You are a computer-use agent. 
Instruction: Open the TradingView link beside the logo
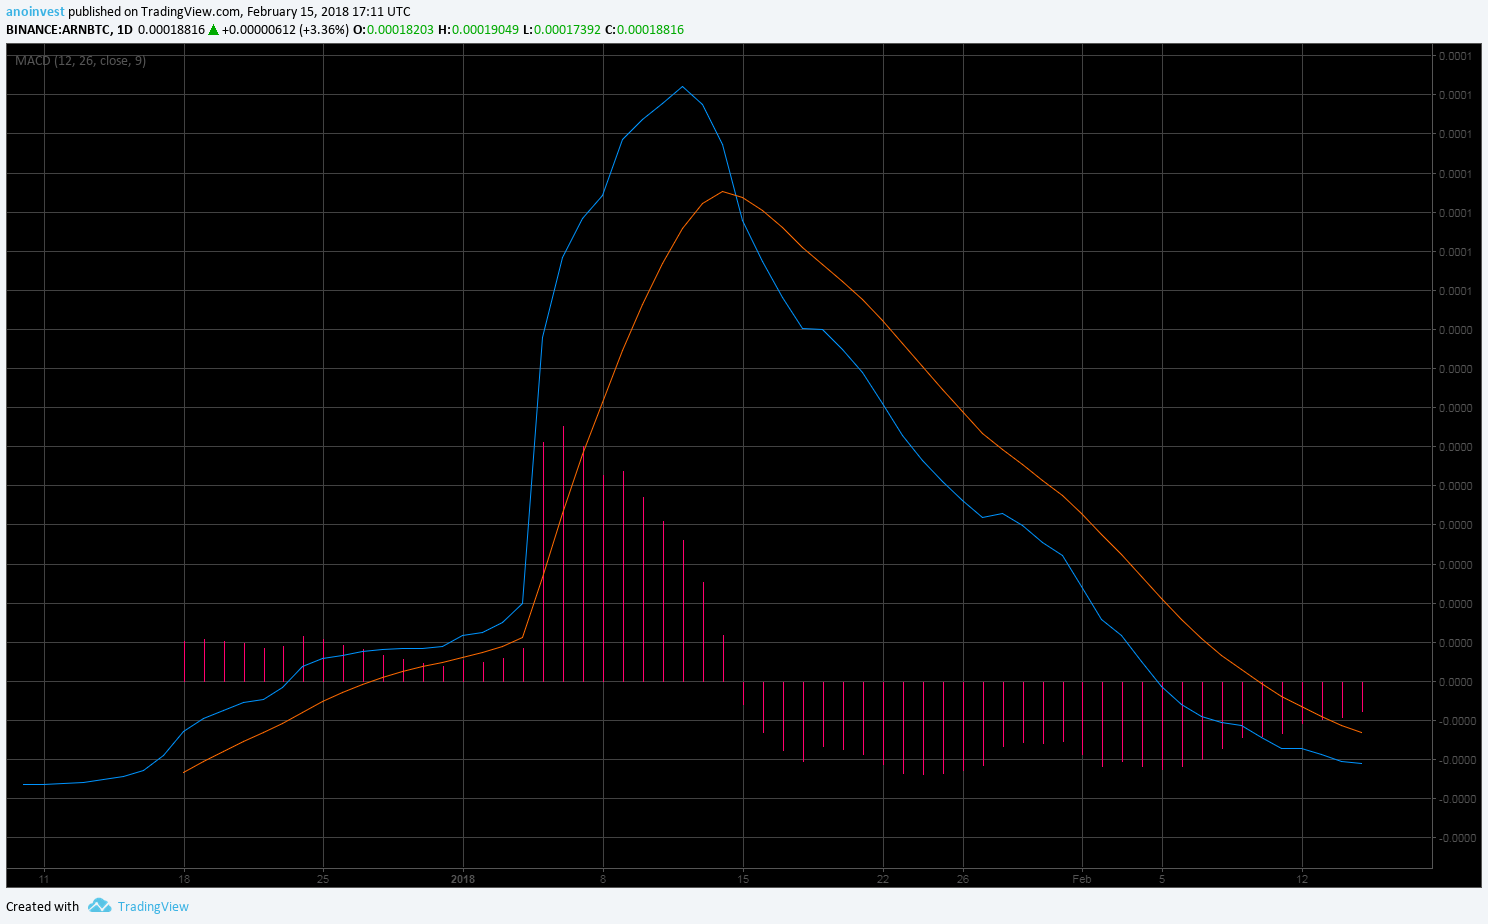point(153,906)
